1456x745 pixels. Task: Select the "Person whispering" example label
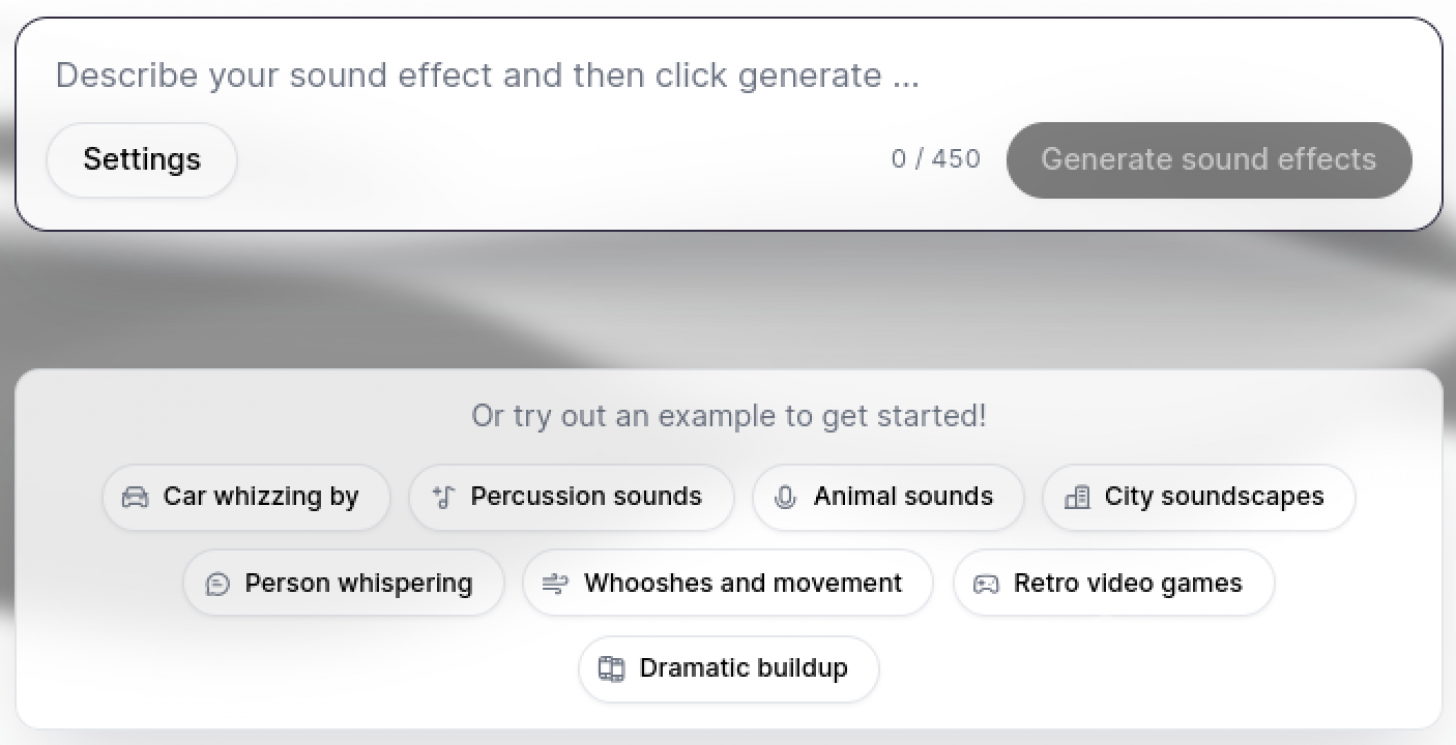click(359, 584)
